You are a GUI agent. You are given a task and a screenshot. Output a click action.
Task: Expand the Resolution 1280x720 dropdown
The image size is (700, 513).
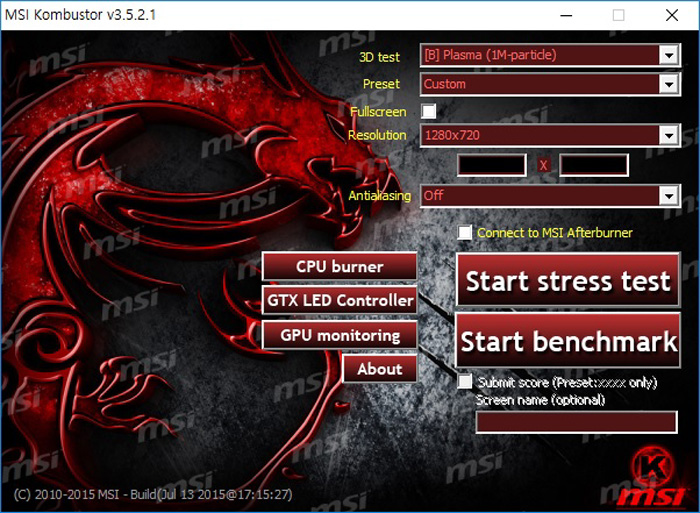point(550,135)
